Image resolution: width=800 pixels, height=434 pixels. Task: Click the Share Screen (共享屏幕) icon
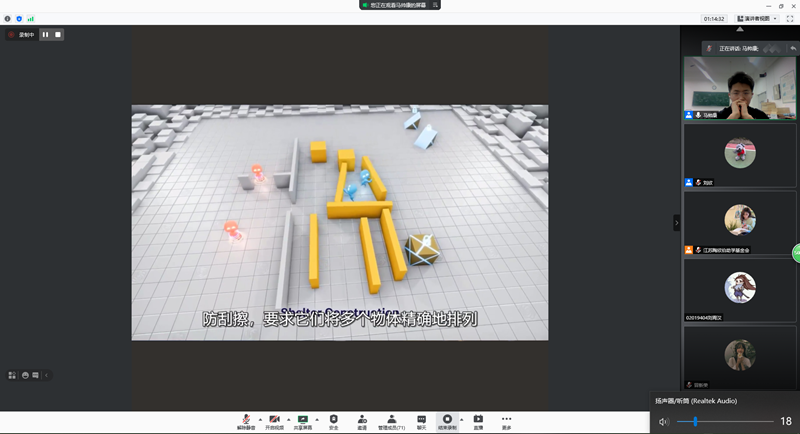tap(302, 419)
